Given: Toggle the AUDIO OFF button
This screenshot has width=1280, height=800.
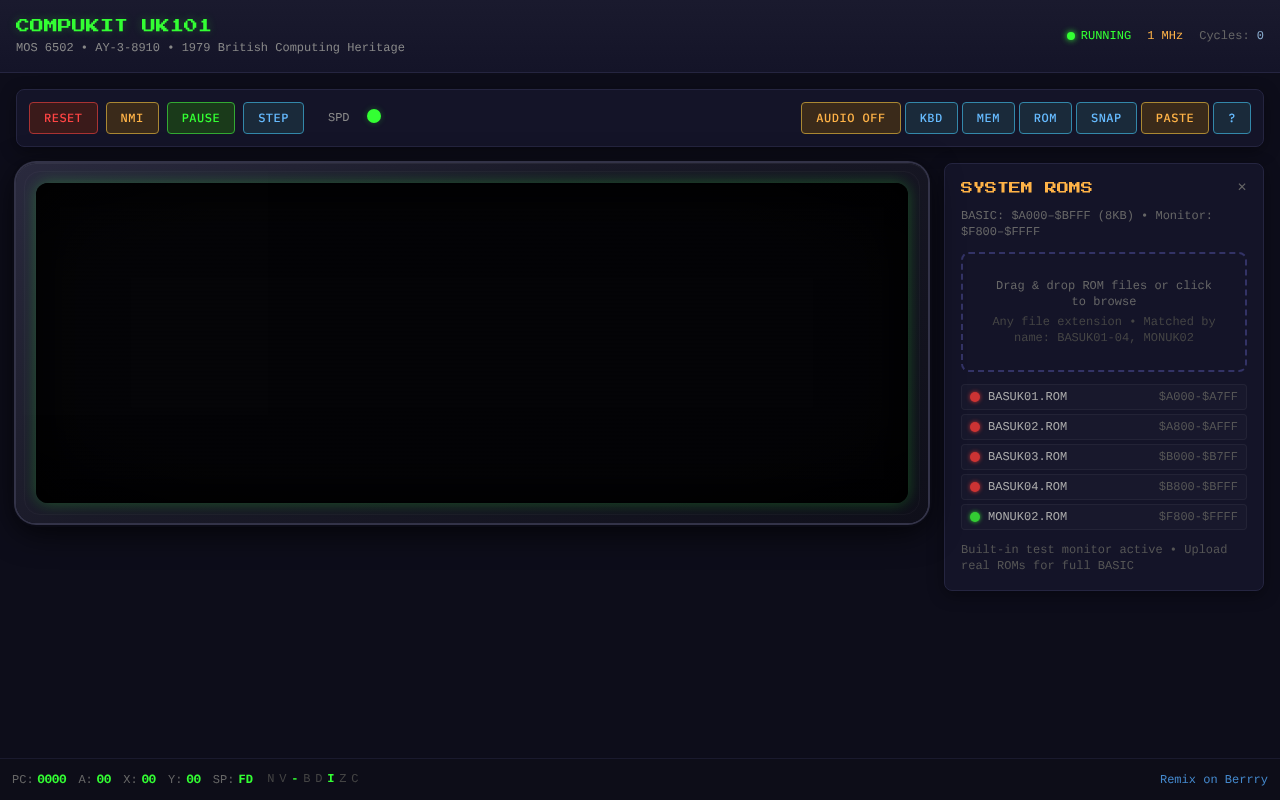Looking at the screenshot, I should (850, 118).
